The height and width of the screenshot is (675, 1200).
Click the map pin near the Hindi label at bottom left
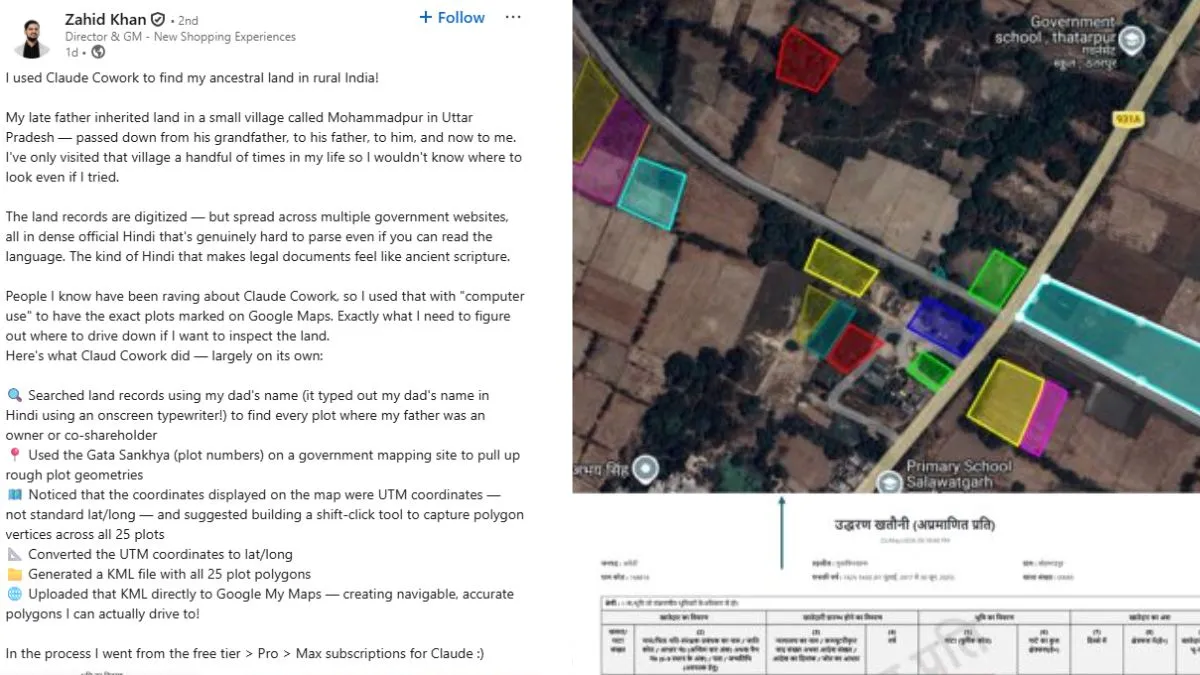point(646,467)
